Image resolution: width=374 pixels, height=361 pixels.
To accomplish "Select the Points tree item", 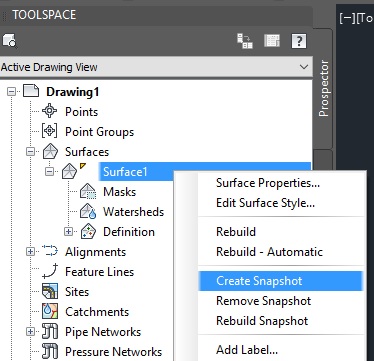I will click(81, 112).
